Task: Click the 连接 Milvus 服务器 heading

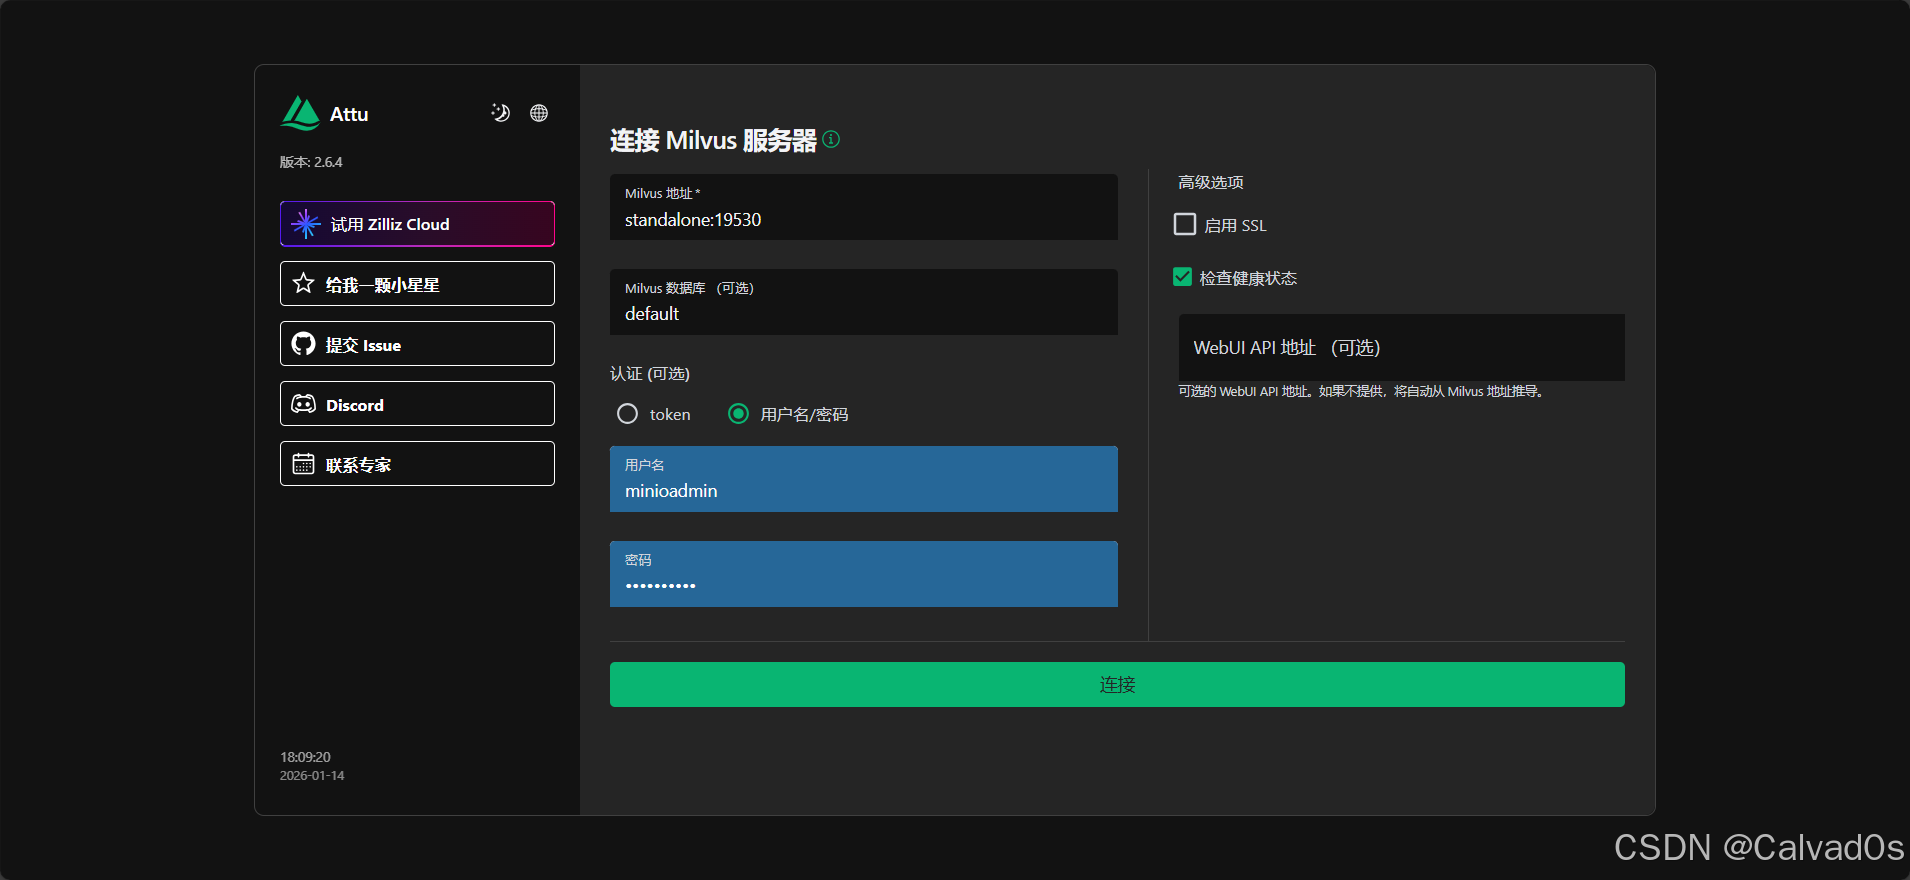Action: [713, 140]
